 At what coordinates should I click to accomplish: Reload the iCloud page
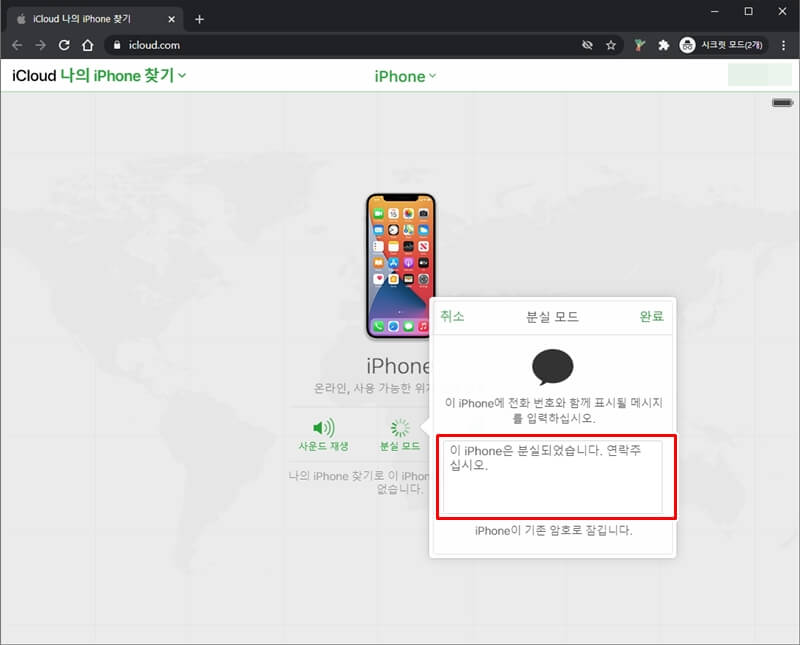point(64,45)
